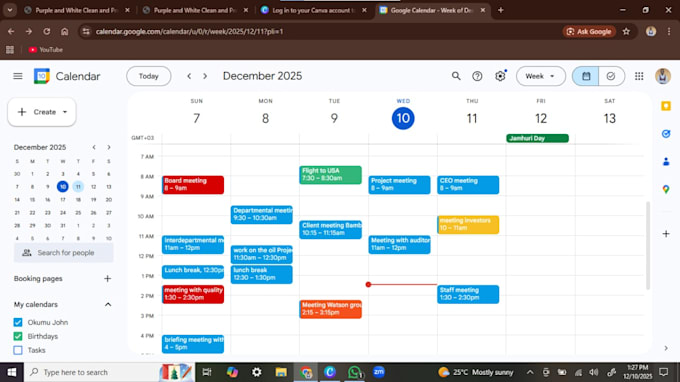This screenshot has width=680, height=382.
Task: Open the Settings gear menu
Action: (500, 76)
